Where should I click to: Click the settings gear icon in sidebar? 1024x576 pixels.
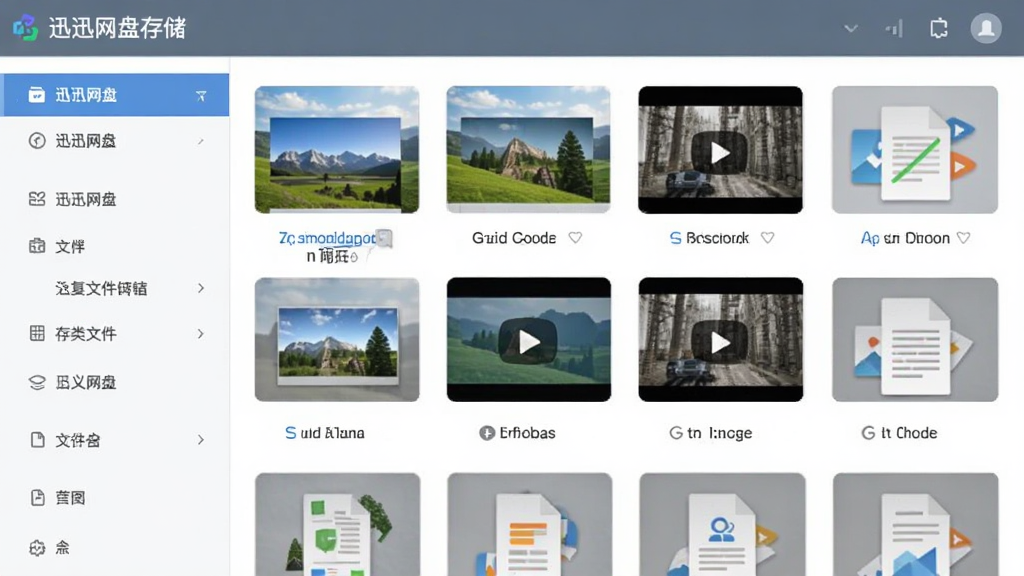click(37, 547)
